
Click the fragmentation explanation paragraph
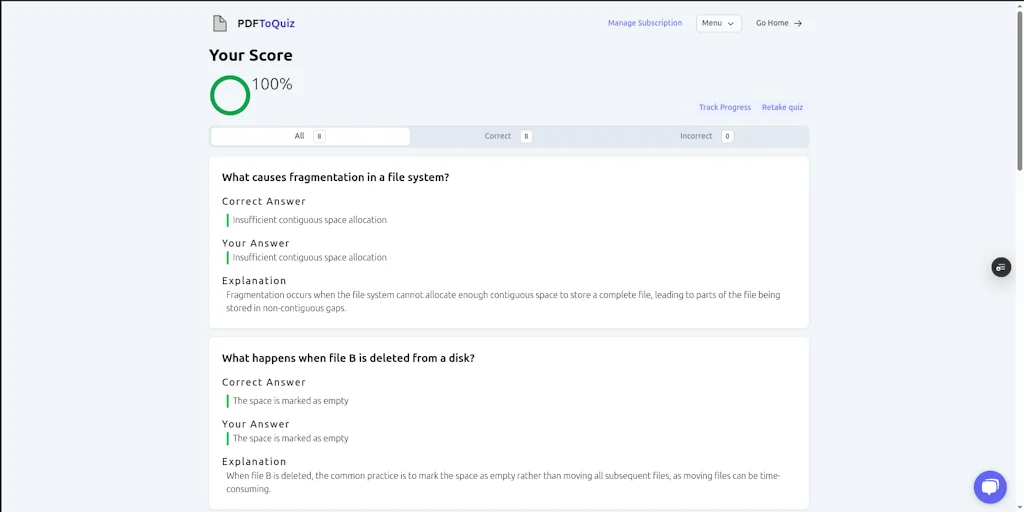click(503, 302)
